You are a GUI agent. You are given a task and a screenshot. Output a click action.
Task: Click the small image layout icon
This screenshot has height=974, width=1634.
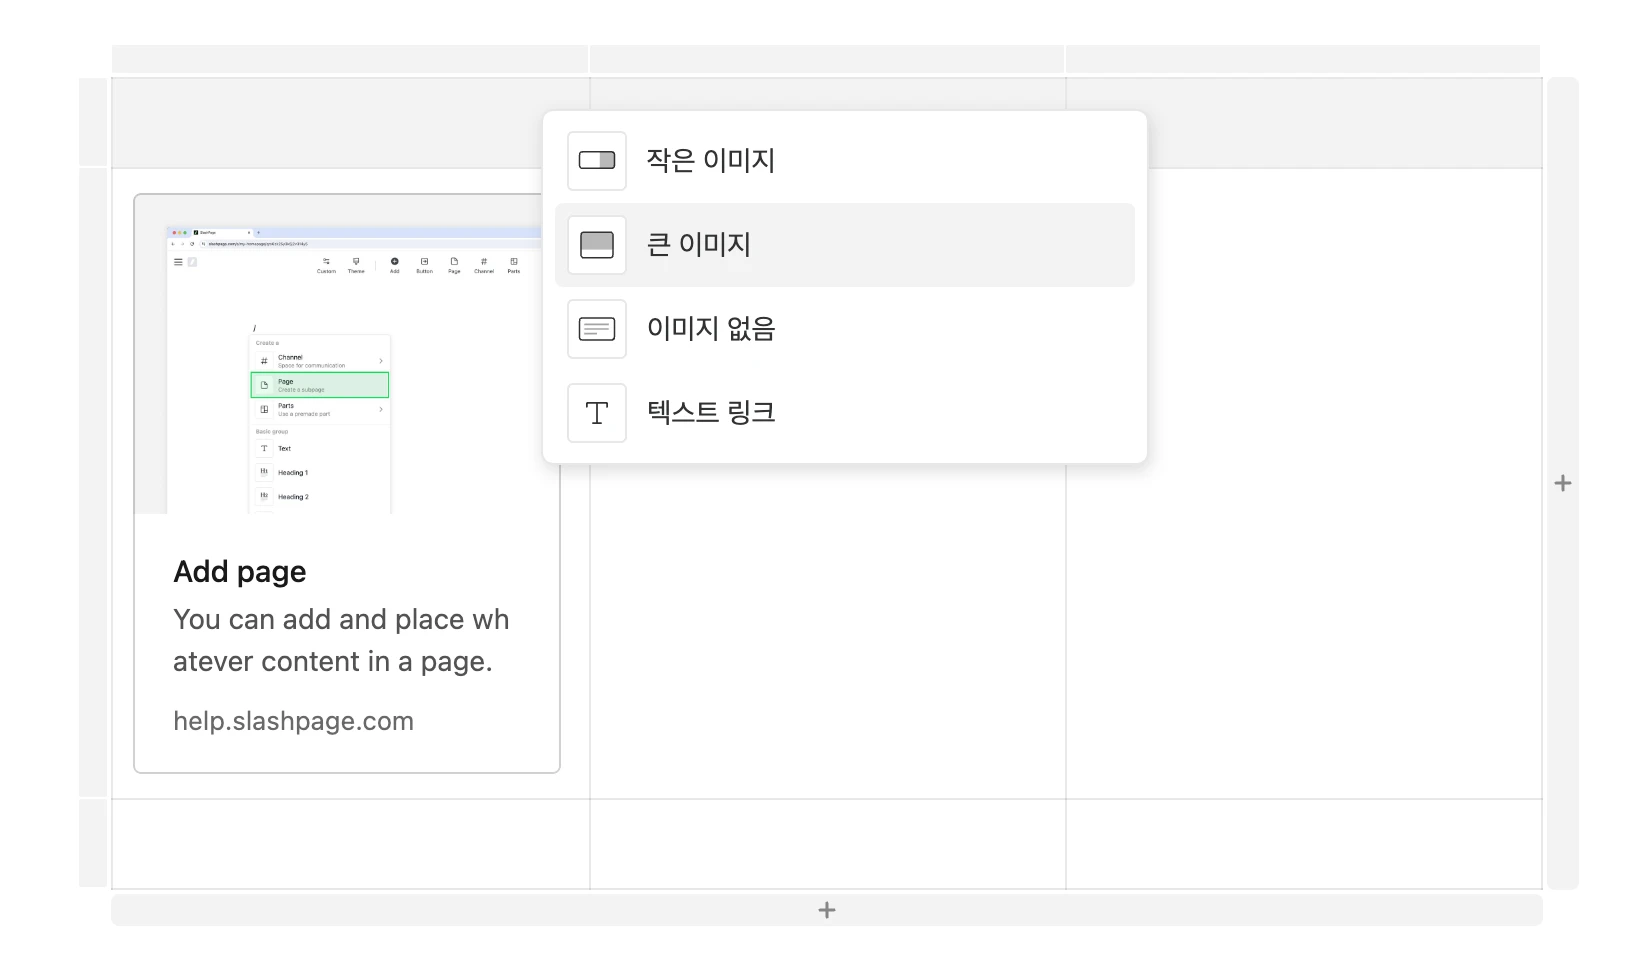pos(597,161)
